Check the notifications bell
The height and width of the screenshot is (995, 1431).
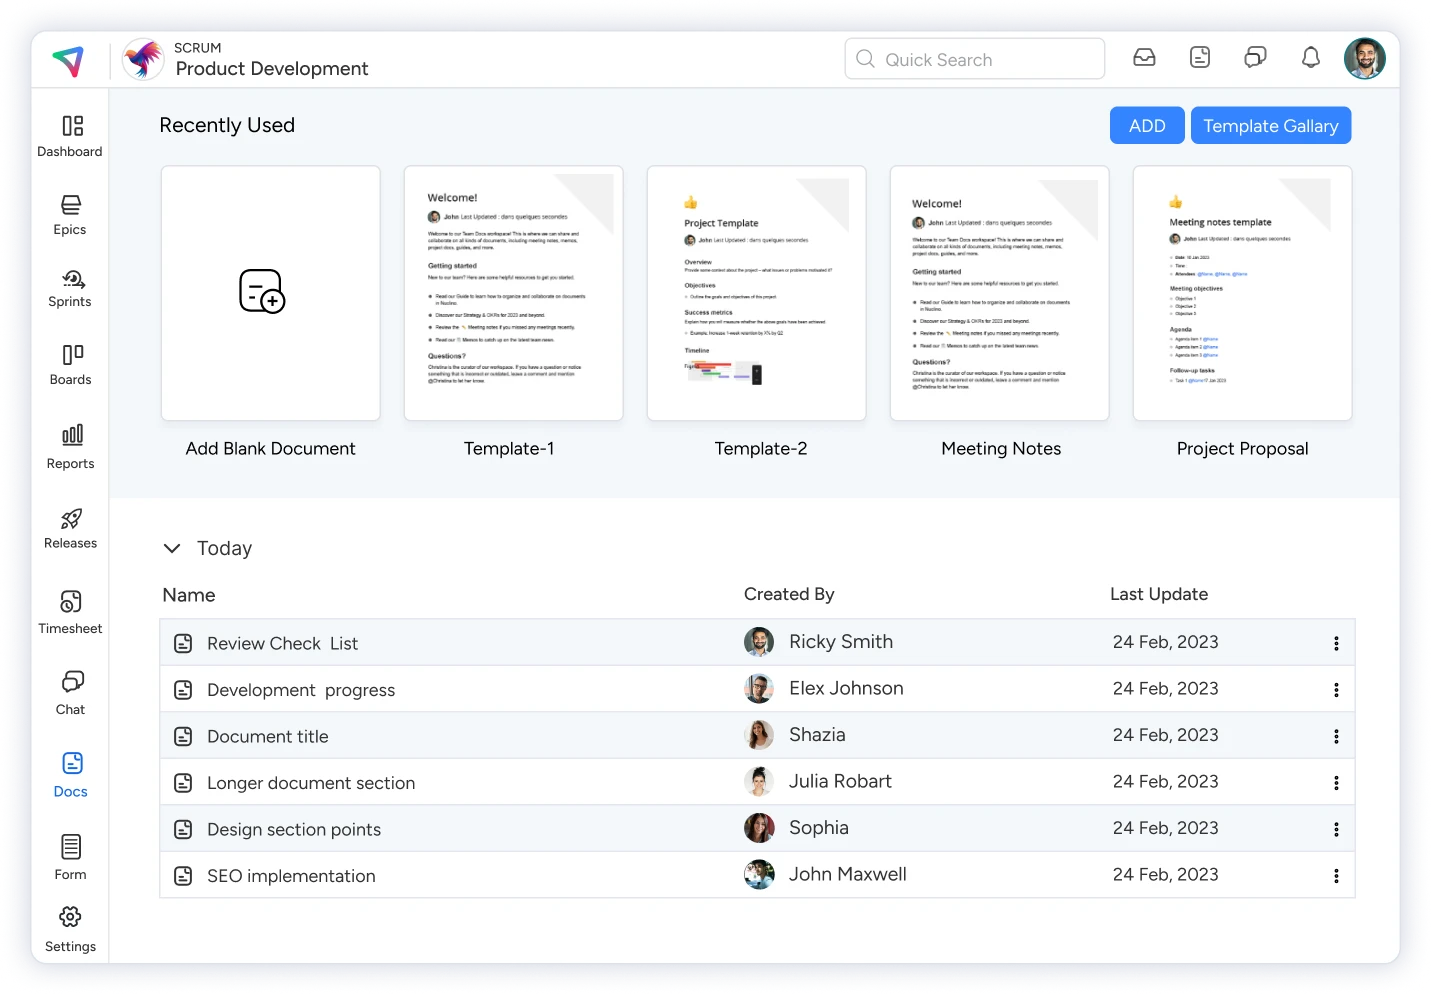pyautogui.click(x=1310, y=58)
